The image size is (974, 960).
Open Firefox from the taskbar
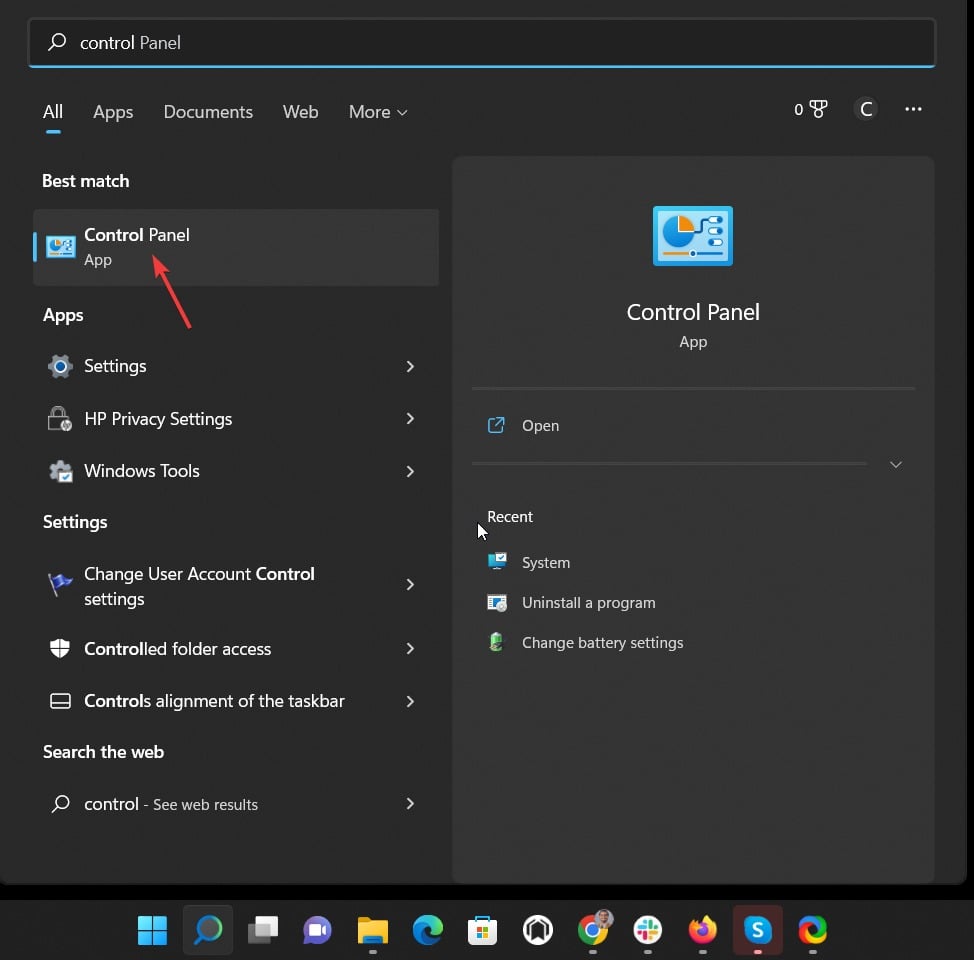tap(702, 931)
